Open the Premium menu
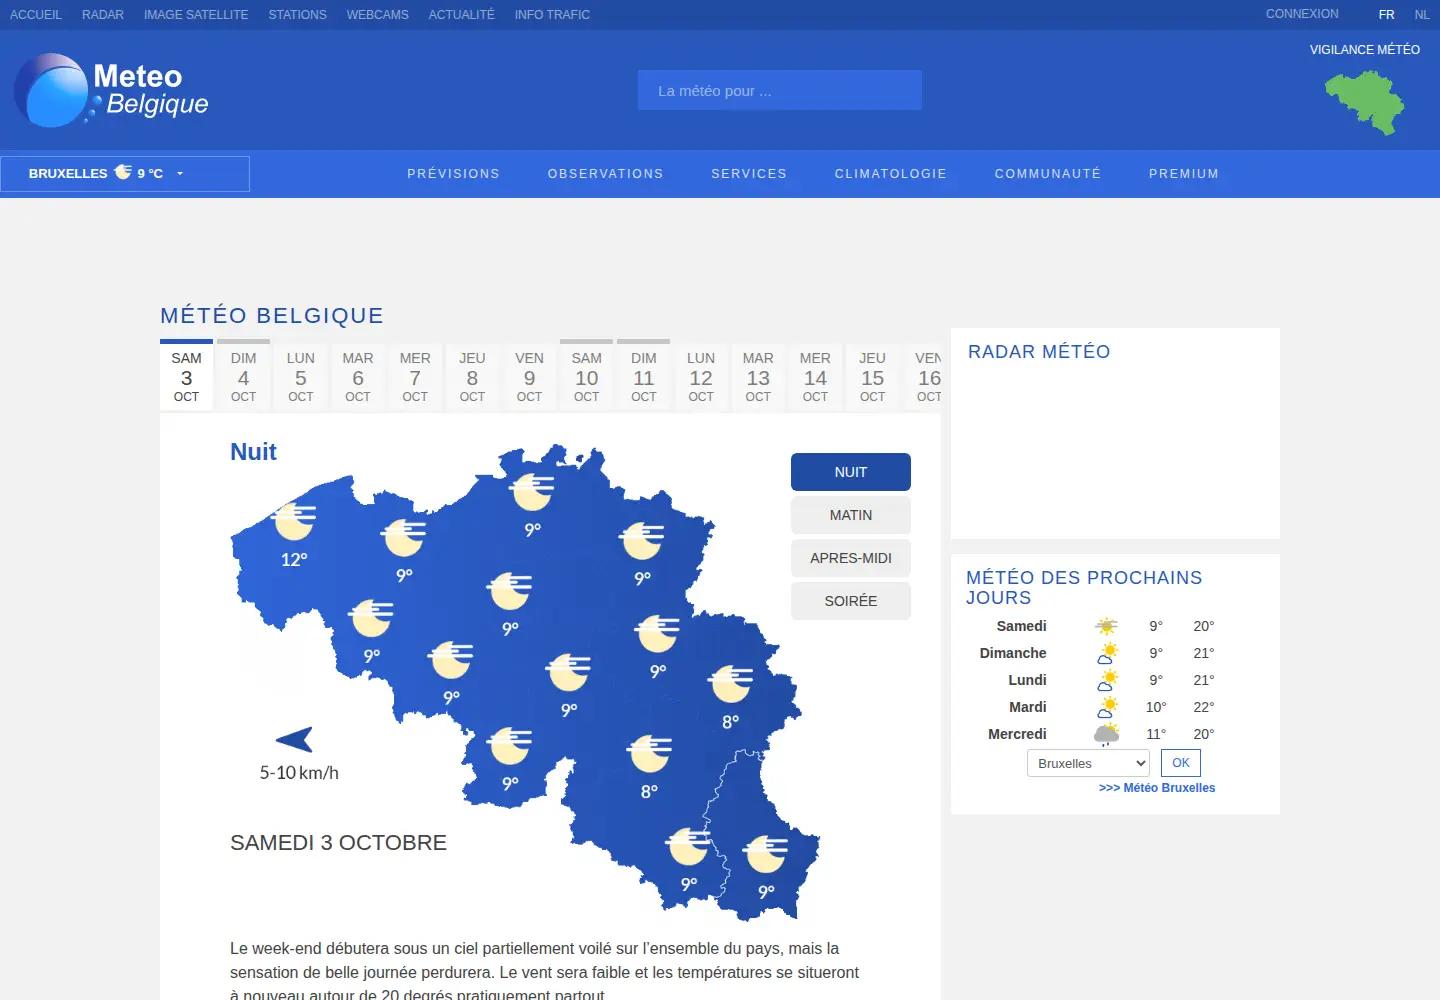The image size is (1440, 1000). (x=1184, y=174)
